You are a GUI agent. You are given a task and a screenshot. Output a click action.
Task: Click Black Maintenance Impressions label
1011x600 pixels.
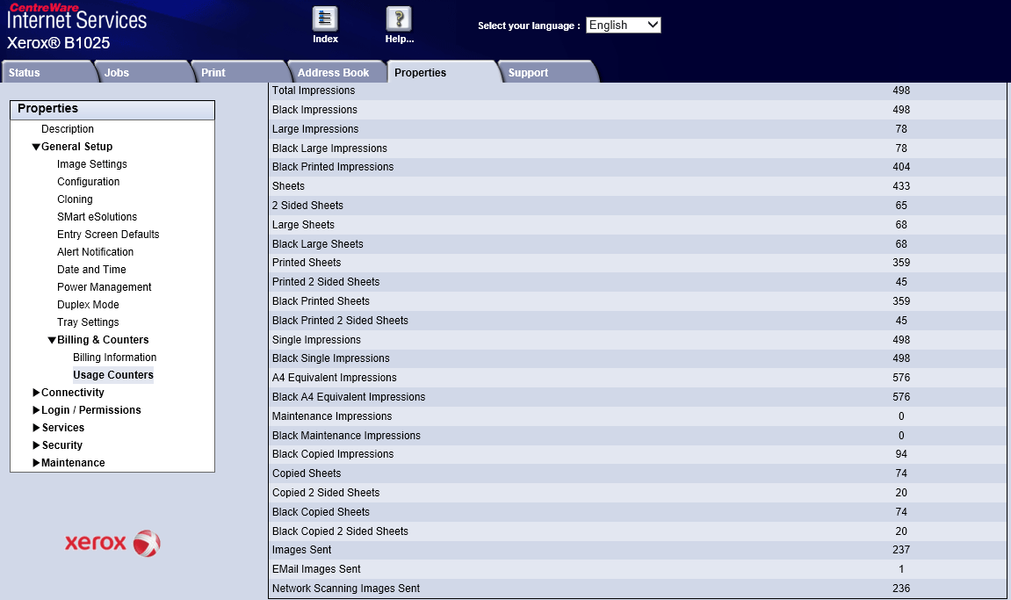point(346,436)
